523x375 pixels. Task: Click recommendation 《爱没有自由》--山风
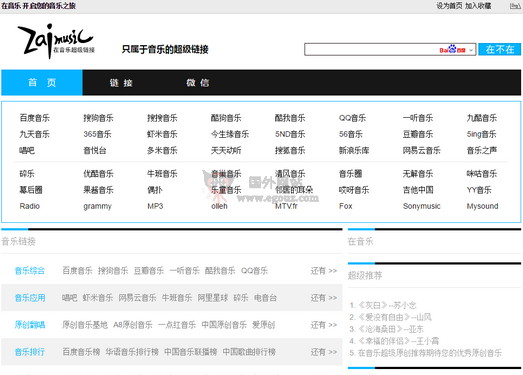point(394,317)
